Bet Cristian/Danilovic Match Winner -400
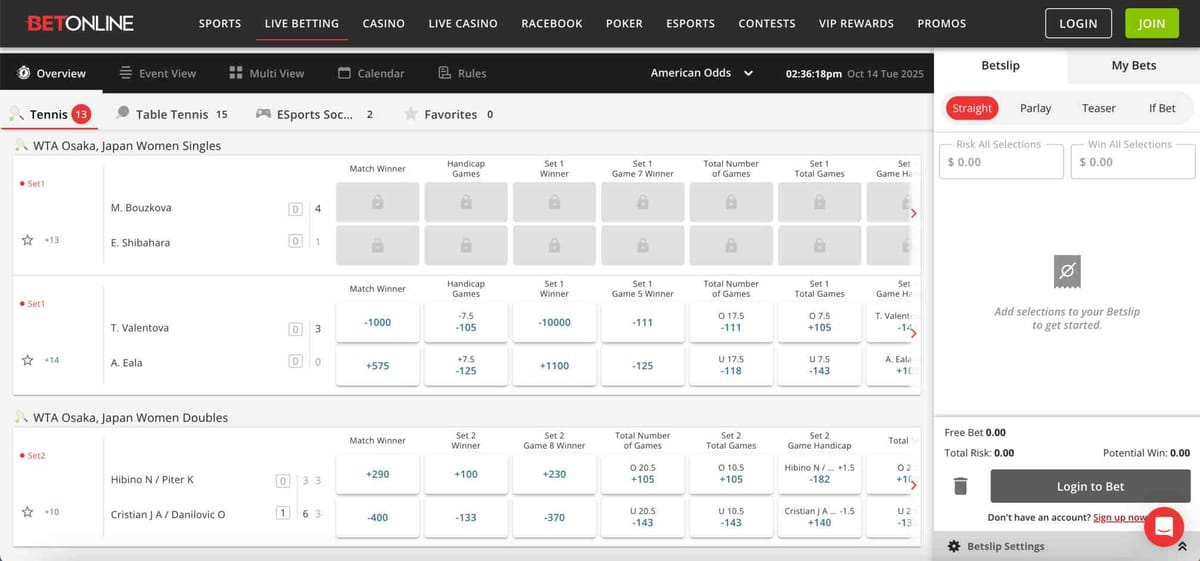 click(377, 517)
